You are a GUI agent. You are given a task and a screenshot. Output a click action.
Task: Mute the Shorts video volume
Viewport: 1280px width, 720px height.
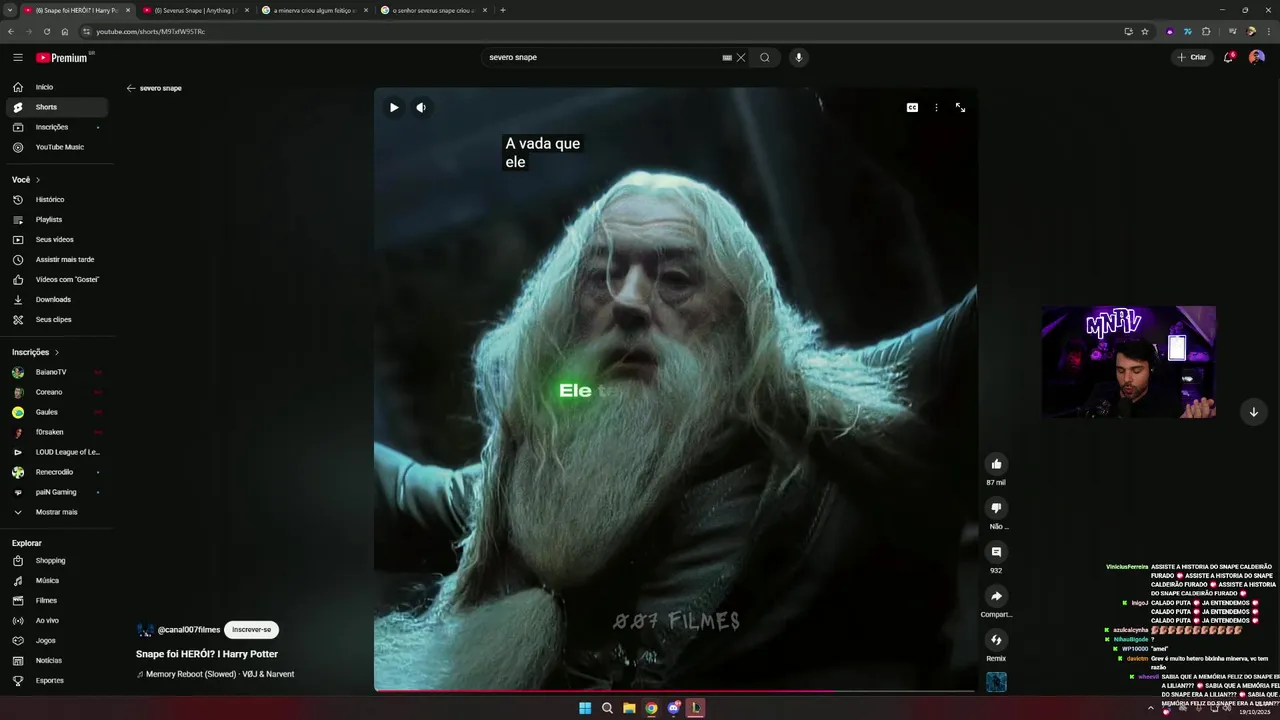pos(421,107)
